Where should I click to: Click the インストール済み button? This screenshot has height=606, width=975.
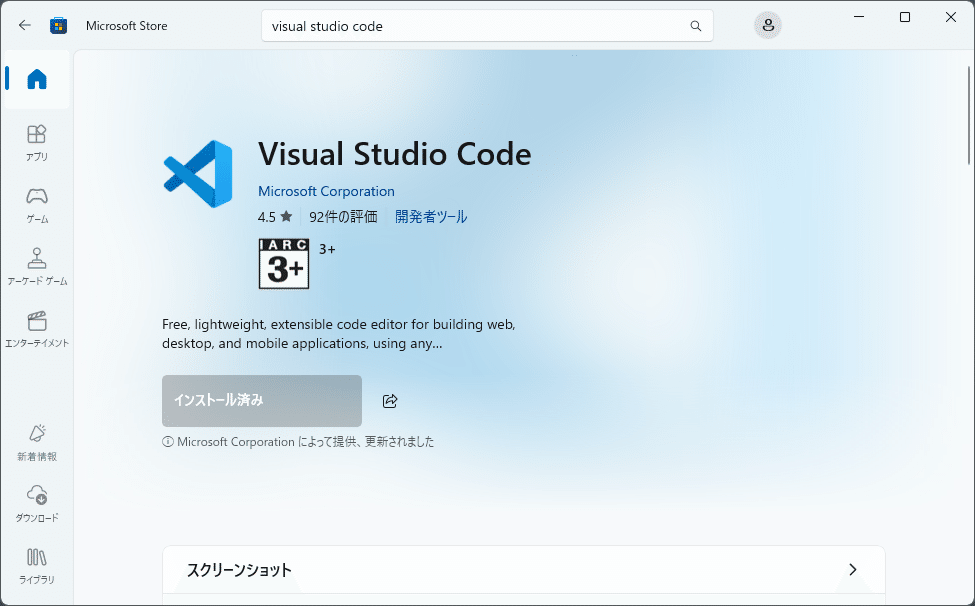262,401
